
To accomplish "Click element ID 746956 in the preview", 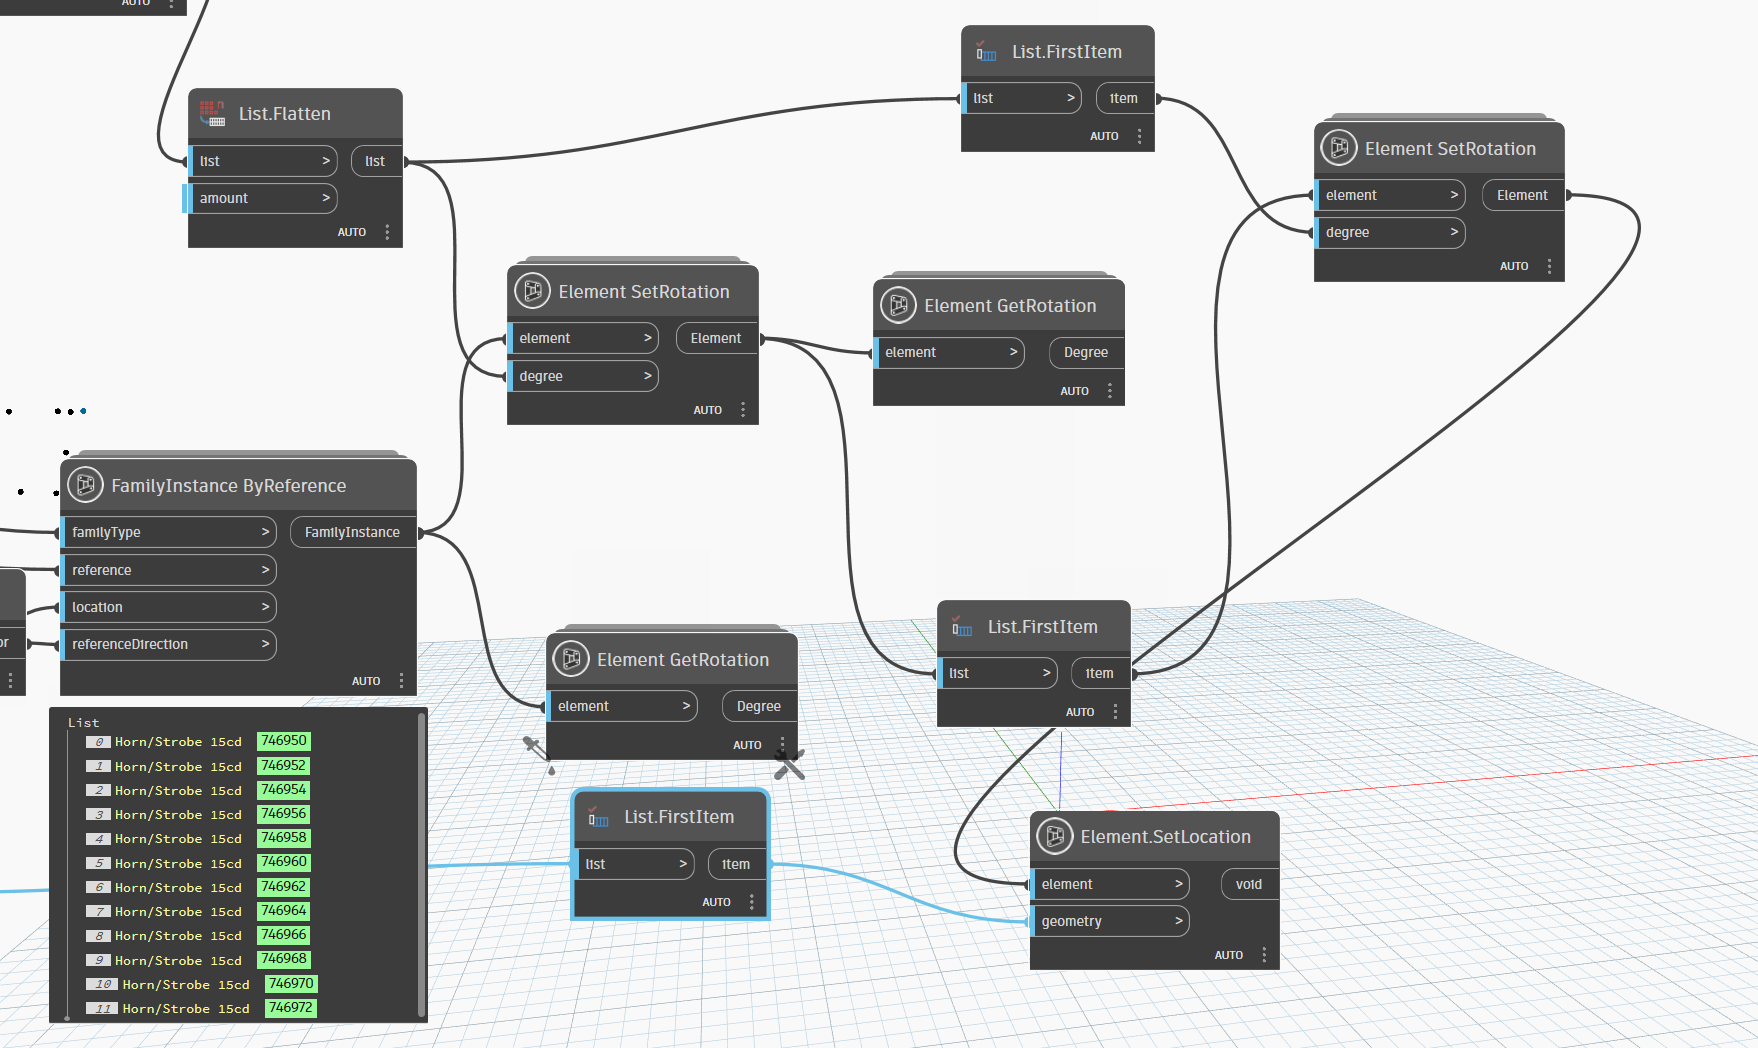I will 284,814.
